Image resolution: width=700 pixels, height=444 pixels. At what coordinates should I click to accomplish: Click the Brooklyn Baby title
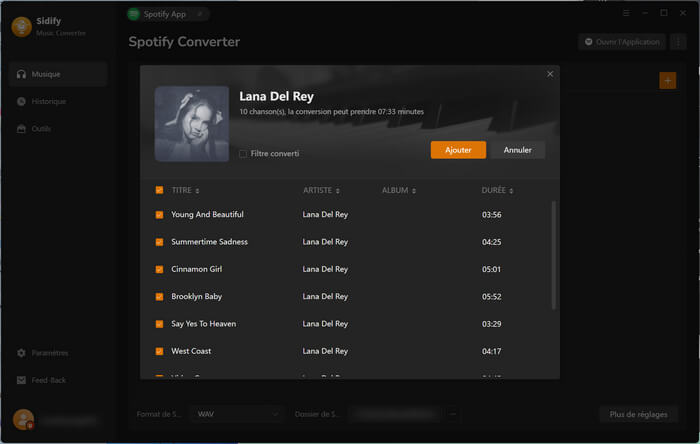pos(196,296)
